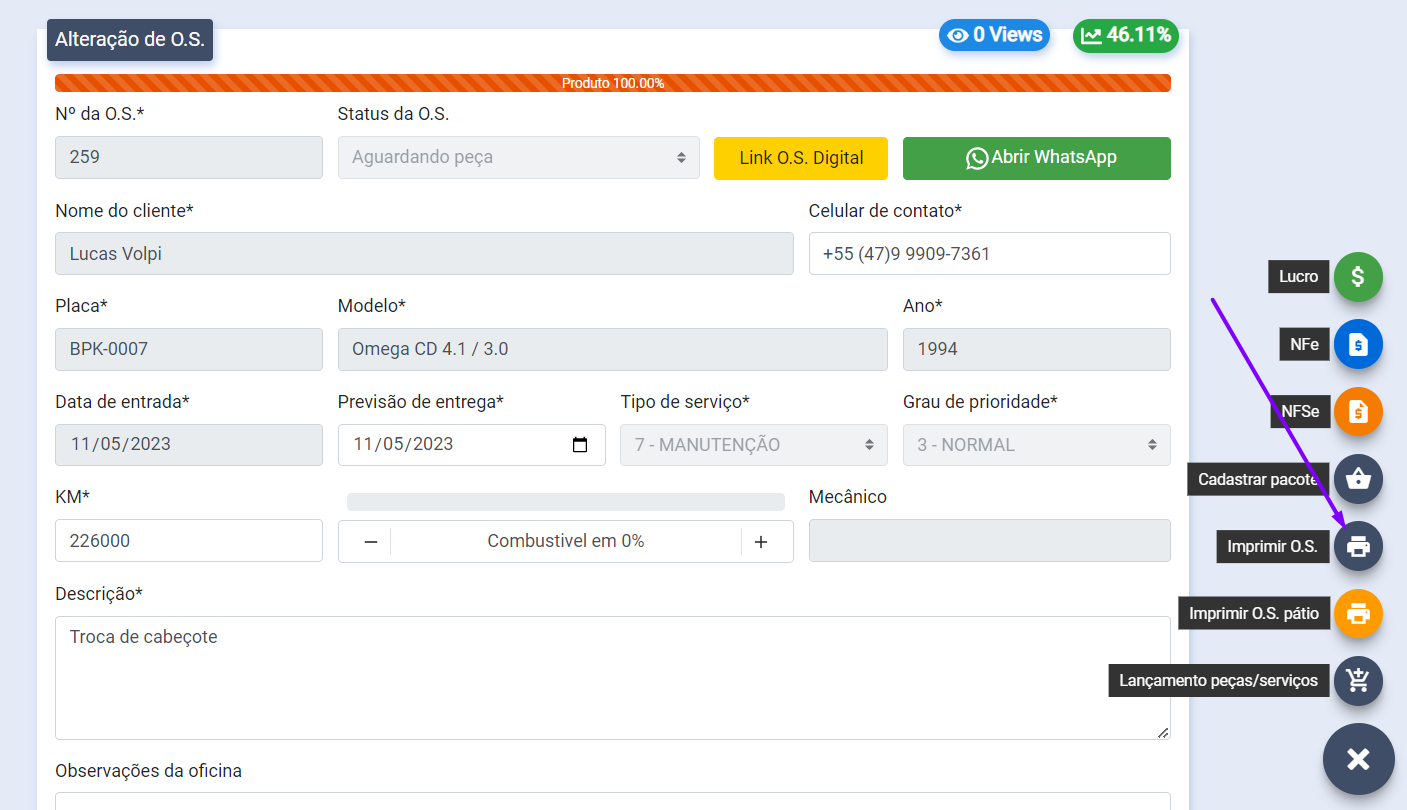The width and height of the screenshot is (1407, 810).
Task: Click the orange Imprimir O.S. pátio printer icon
Action: [x=1357, y=613]
